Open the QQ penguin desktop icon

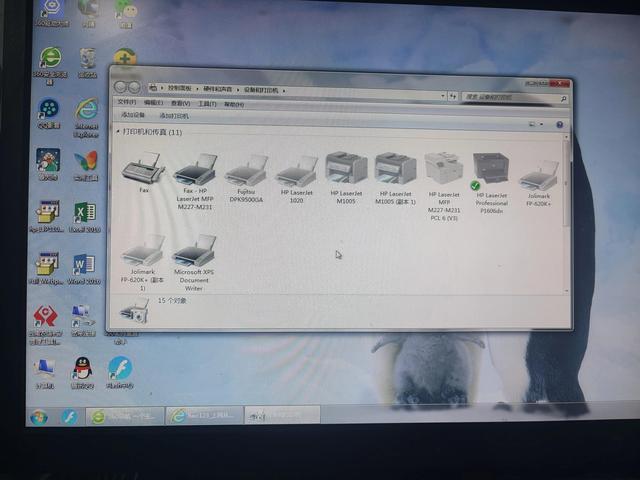82,372
